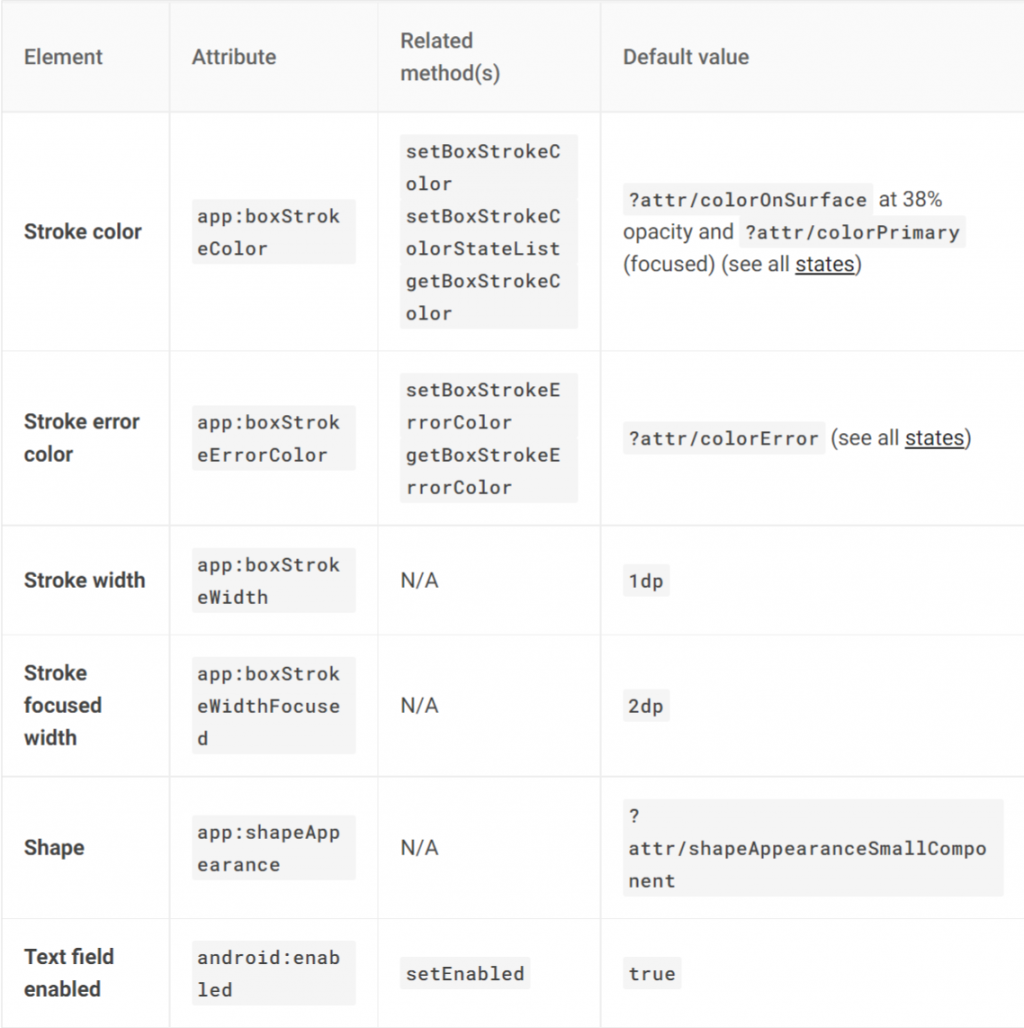The height and width of the screenshot is (1028, 1024).
Task: Click the states link in Stroke color row
Action: point(825,265)
